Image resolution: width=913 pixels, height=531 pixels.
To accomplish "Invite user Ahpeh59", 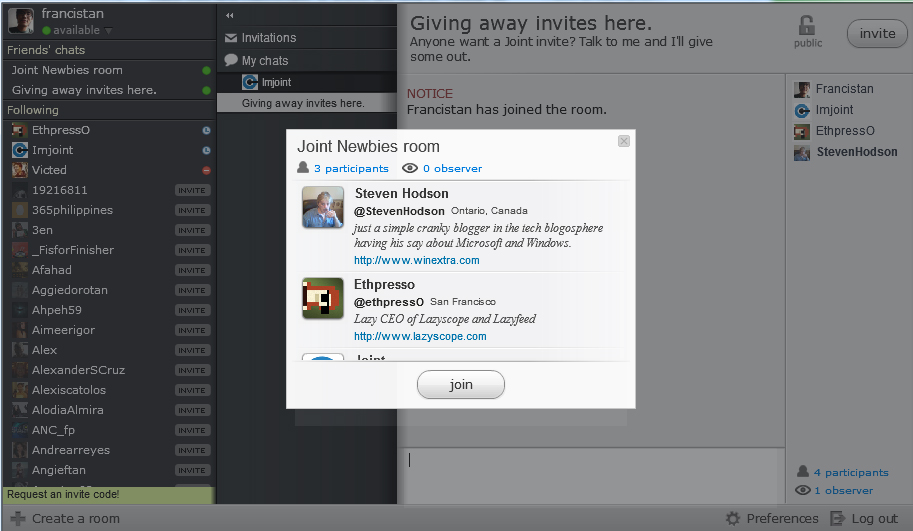I will [192, 310].
